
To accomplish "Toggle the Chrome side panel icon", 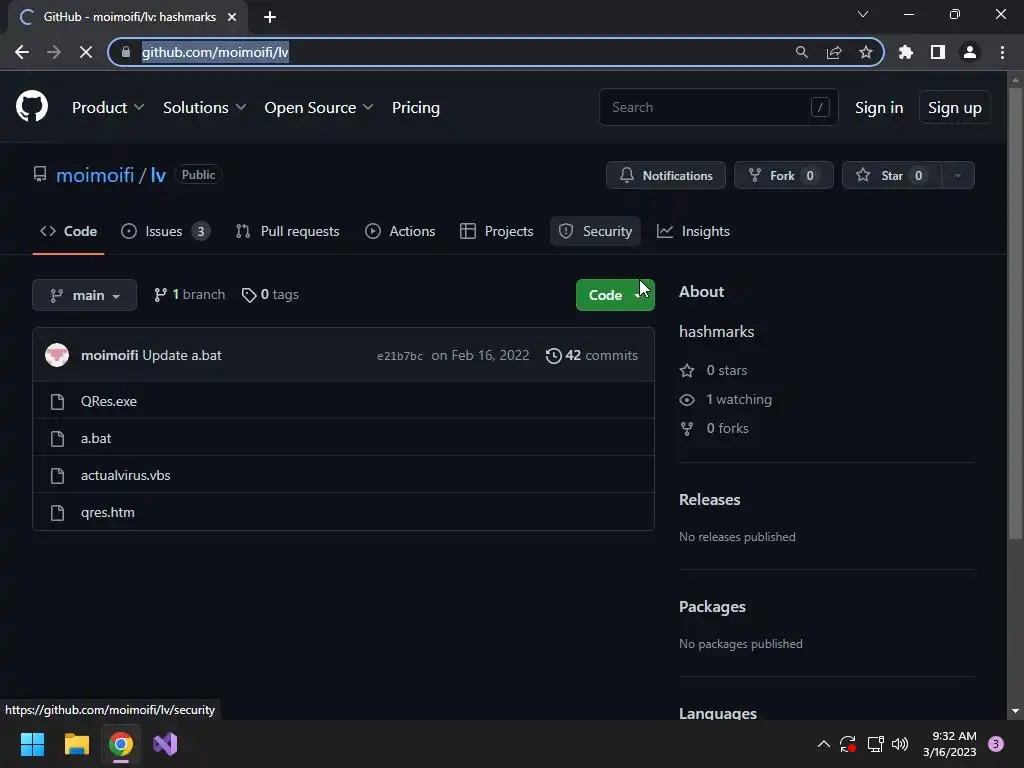I will (x=938, y=52).
